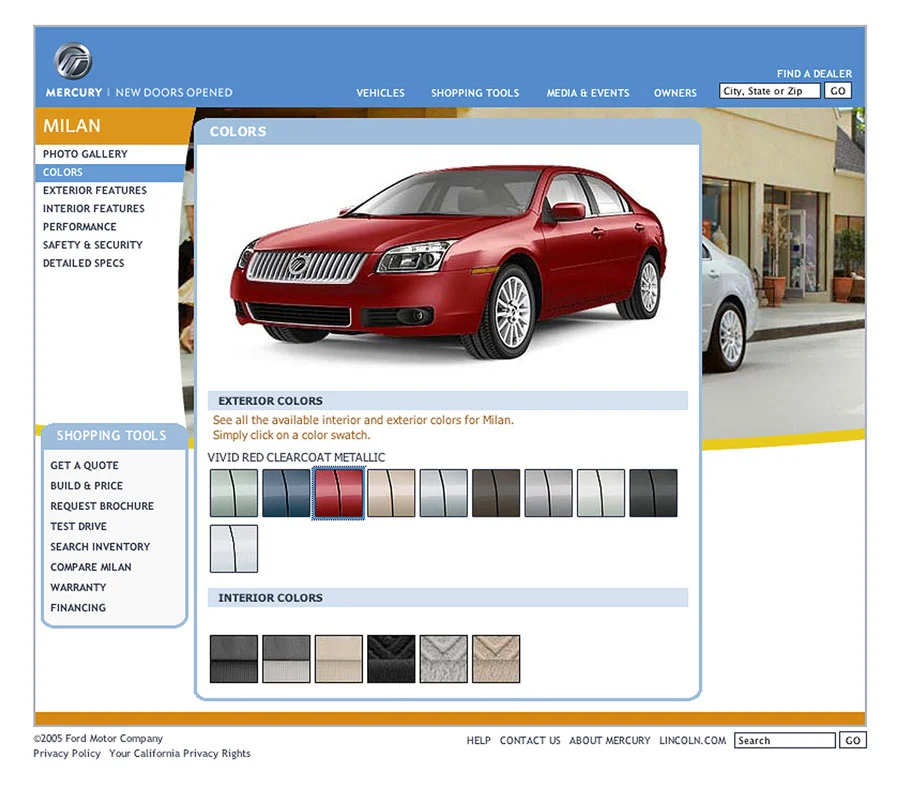Select the dark brown exterior swatch
The width and height of the screenshot is (900, 793).
click(x=496, y=493)
